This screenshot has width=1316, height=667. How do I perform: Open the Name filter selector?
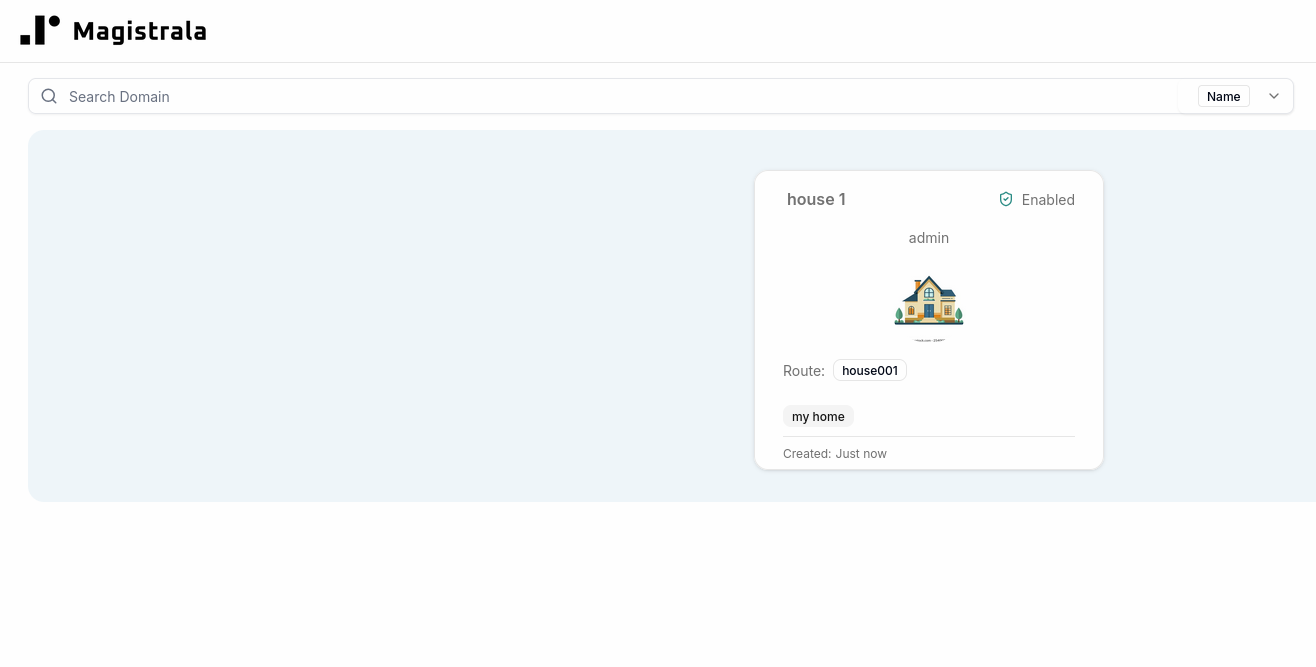point(1223,96)
